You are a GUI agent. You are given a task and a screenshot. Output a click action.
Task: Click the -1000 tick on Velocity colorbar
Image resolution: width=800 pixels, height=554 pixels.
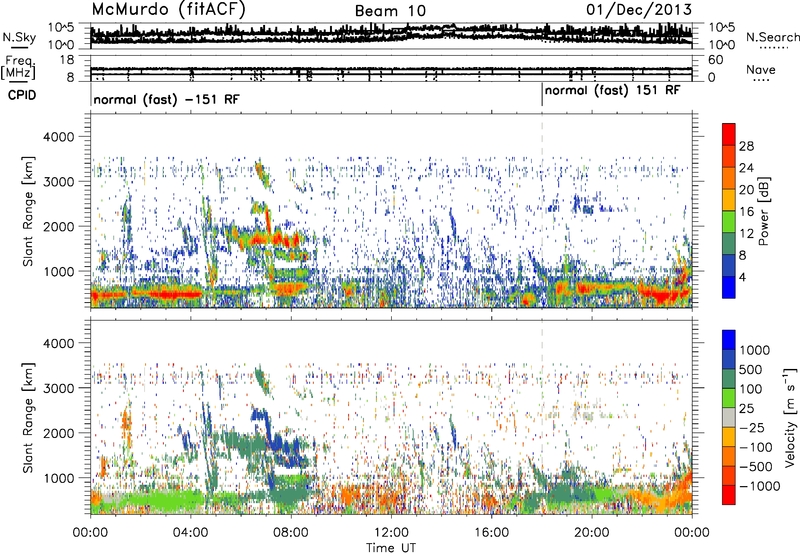click(x=759, y=486)
